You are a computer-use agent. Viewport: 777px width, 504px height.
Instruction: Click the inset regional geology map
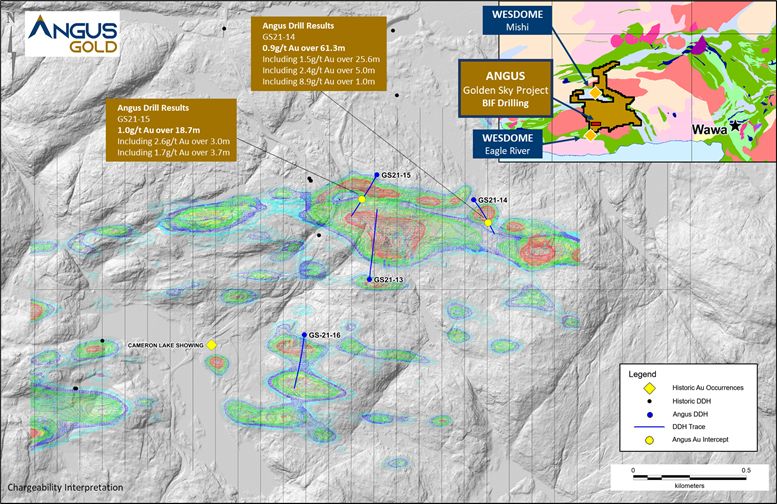tap(637, 81)
